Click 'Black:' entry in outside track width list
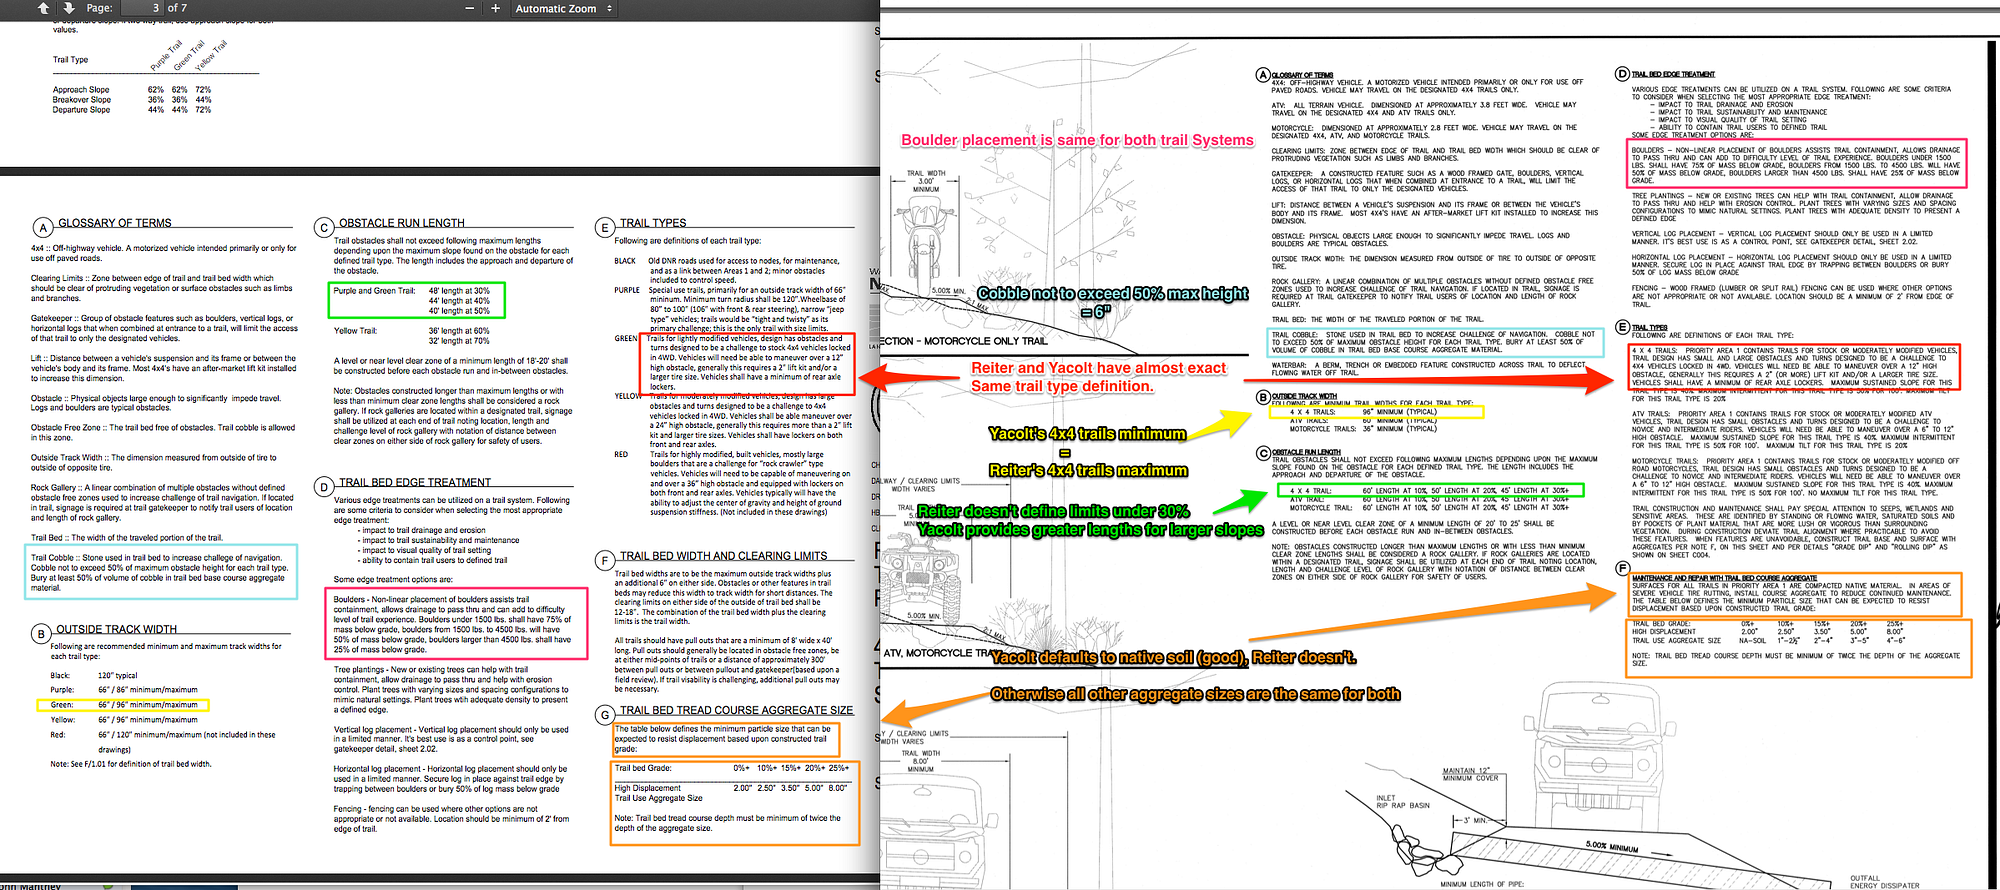 click(61, 676)
